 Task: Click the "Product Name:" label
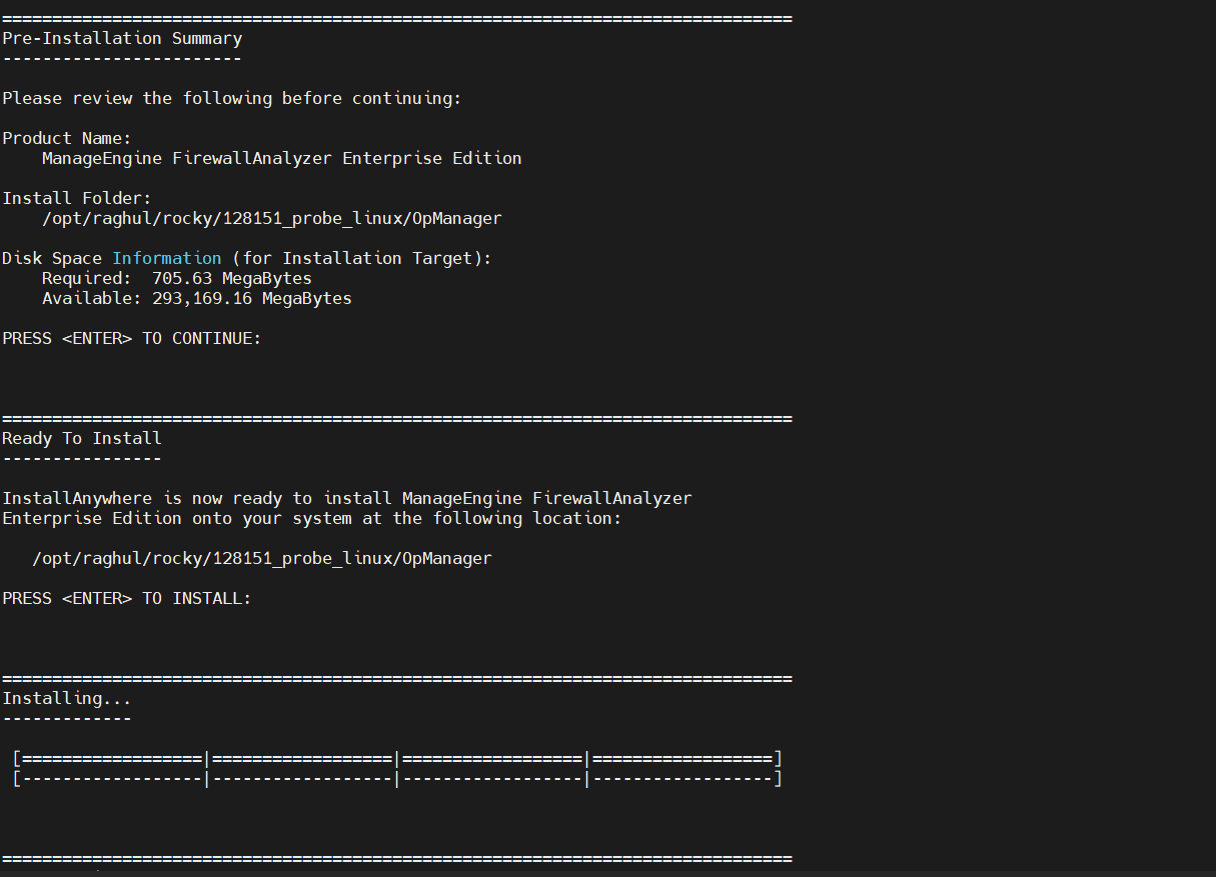pyautogui.click(x=67, y=138)
